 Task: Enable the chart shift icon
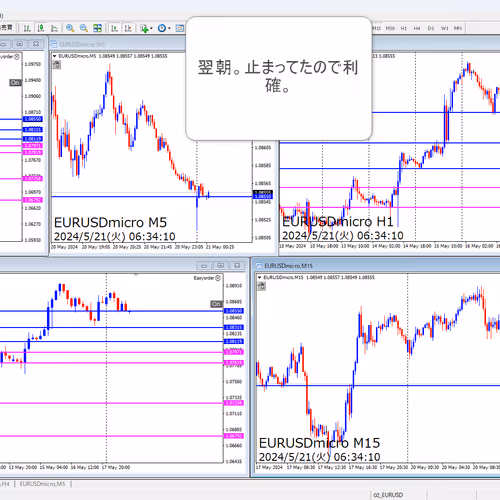click(128, 28)
